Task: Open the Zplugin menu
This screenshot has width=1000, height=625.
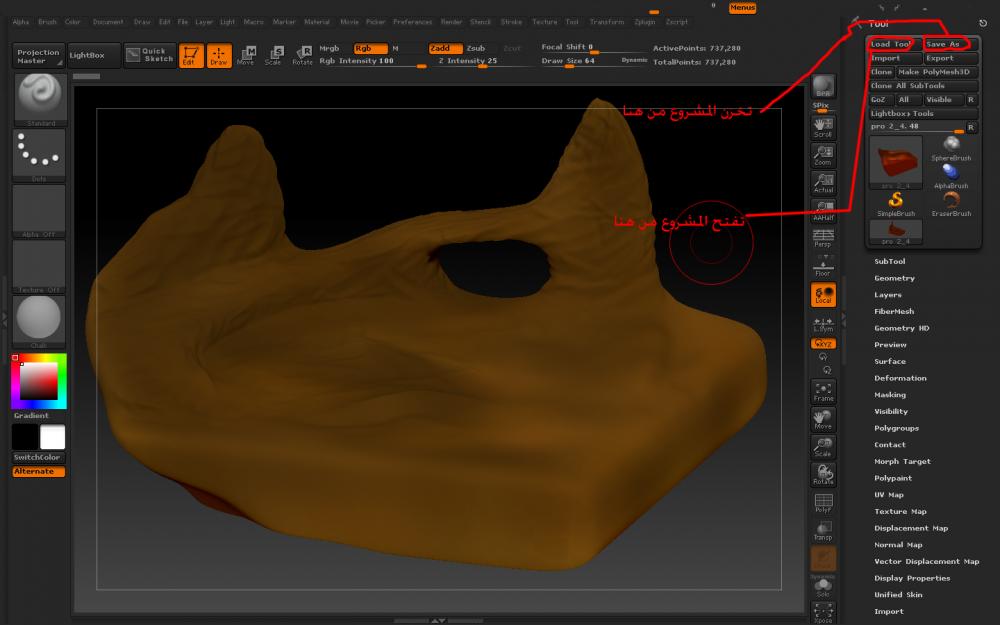Action: pos(646,21)
